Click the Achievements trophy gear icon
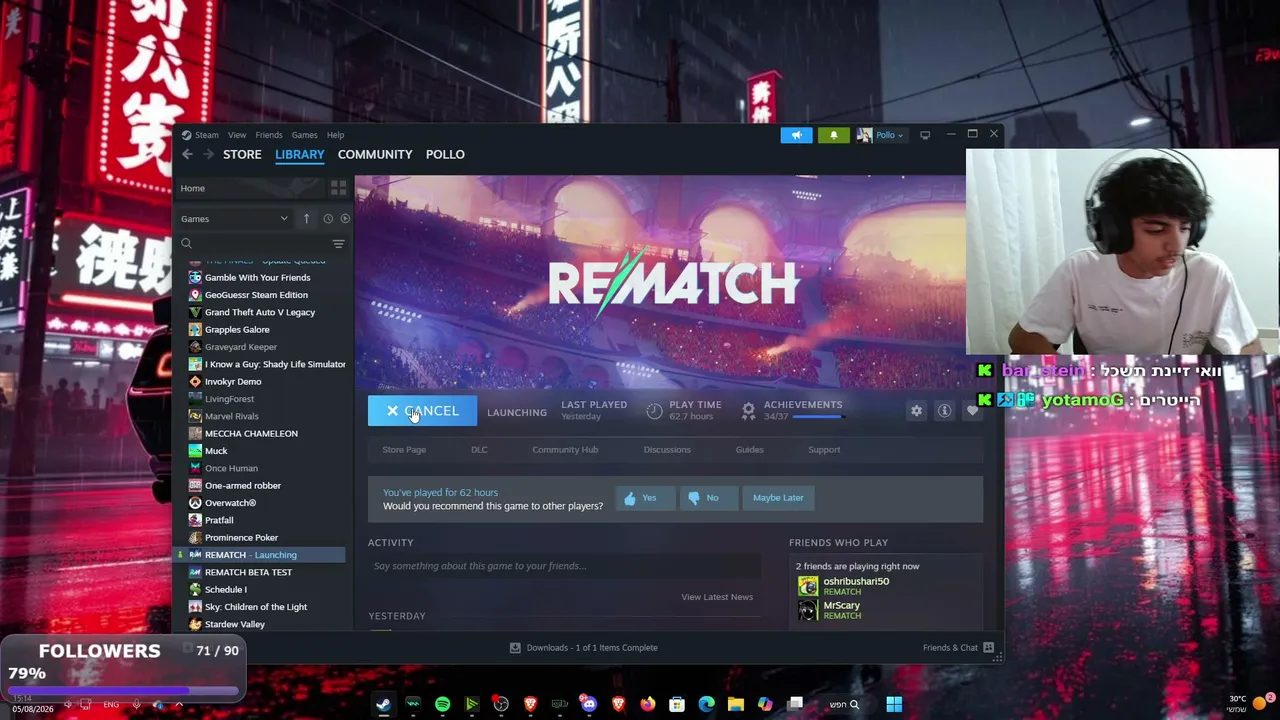This screenshot has height=720, width=1280. 748,410
